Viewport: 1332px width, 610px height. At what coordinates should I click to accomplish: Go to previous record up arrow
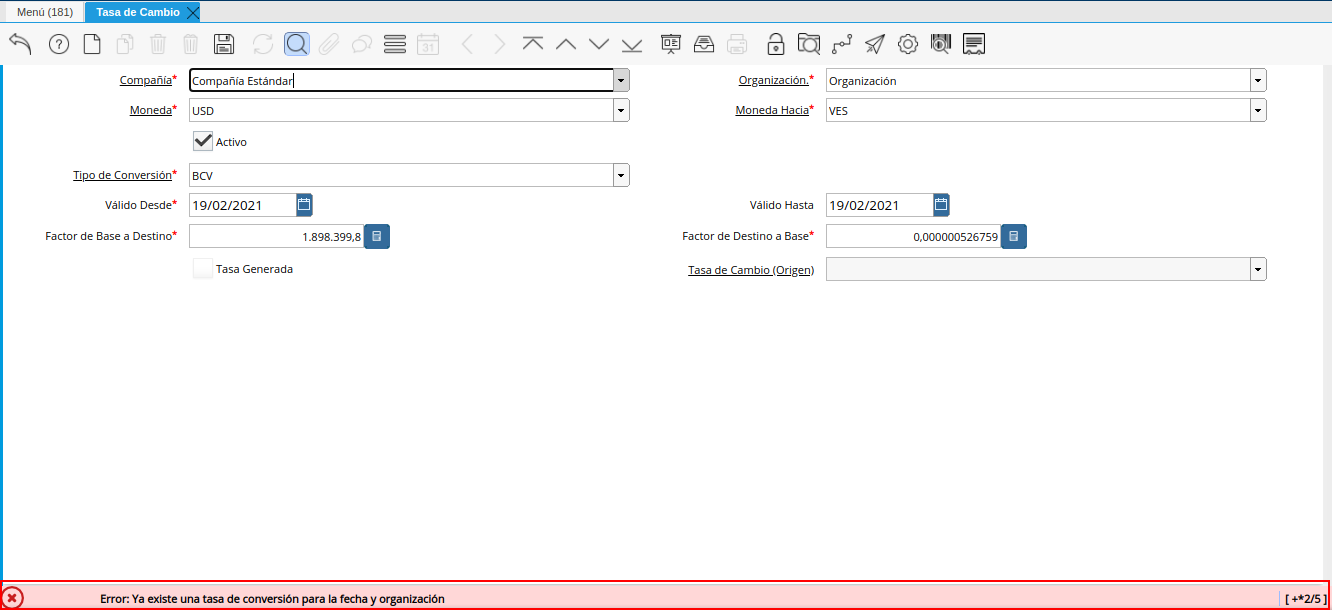566,44
